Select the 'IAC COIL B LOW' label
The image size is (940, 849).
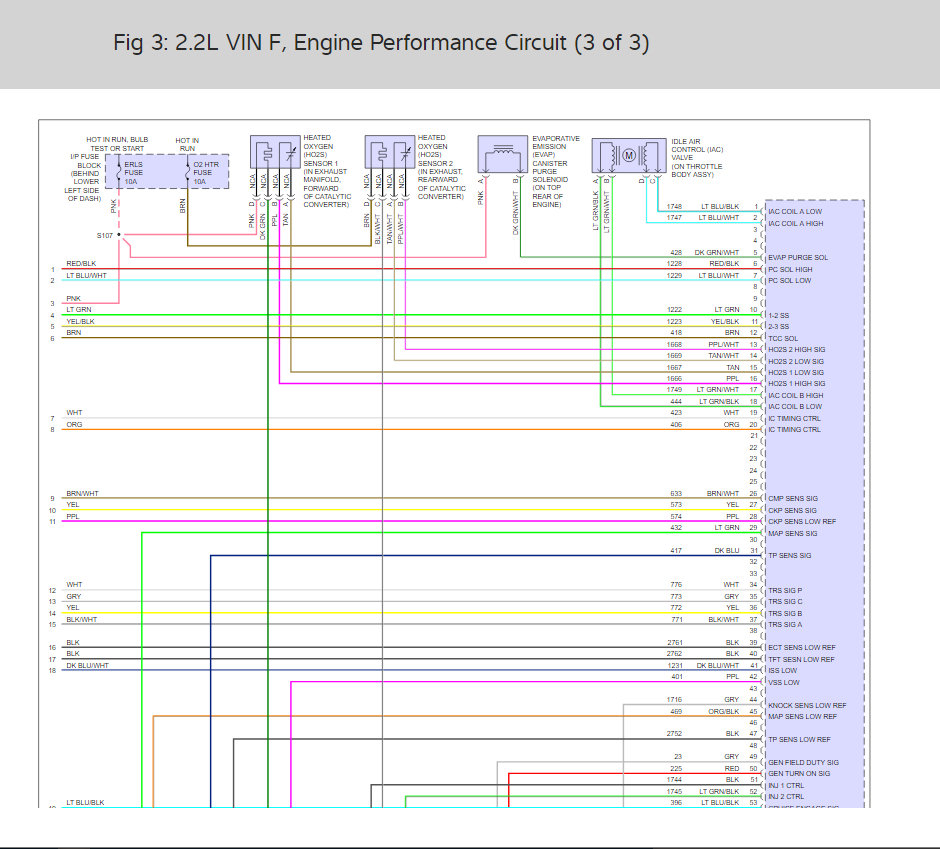coord(795,407)
